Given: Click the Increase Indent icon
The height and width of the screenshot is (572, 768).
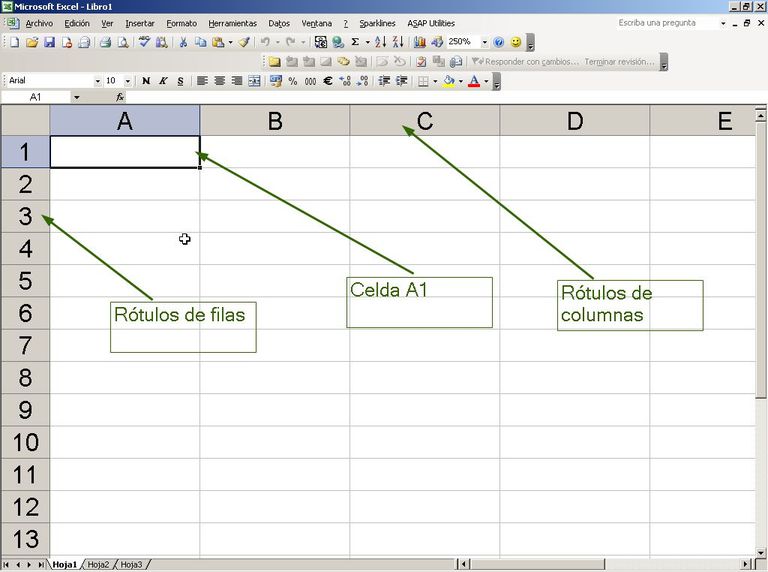Looking at the screenshot, I should pyautogui.click(x=402, y=81).
